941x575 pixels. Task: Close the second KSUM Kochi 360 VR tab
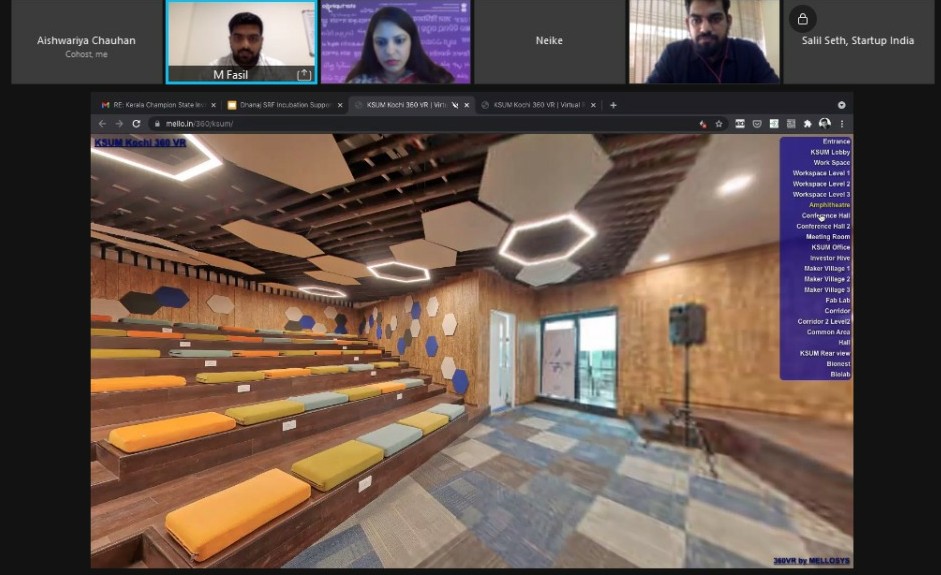(x=593, y=105)
